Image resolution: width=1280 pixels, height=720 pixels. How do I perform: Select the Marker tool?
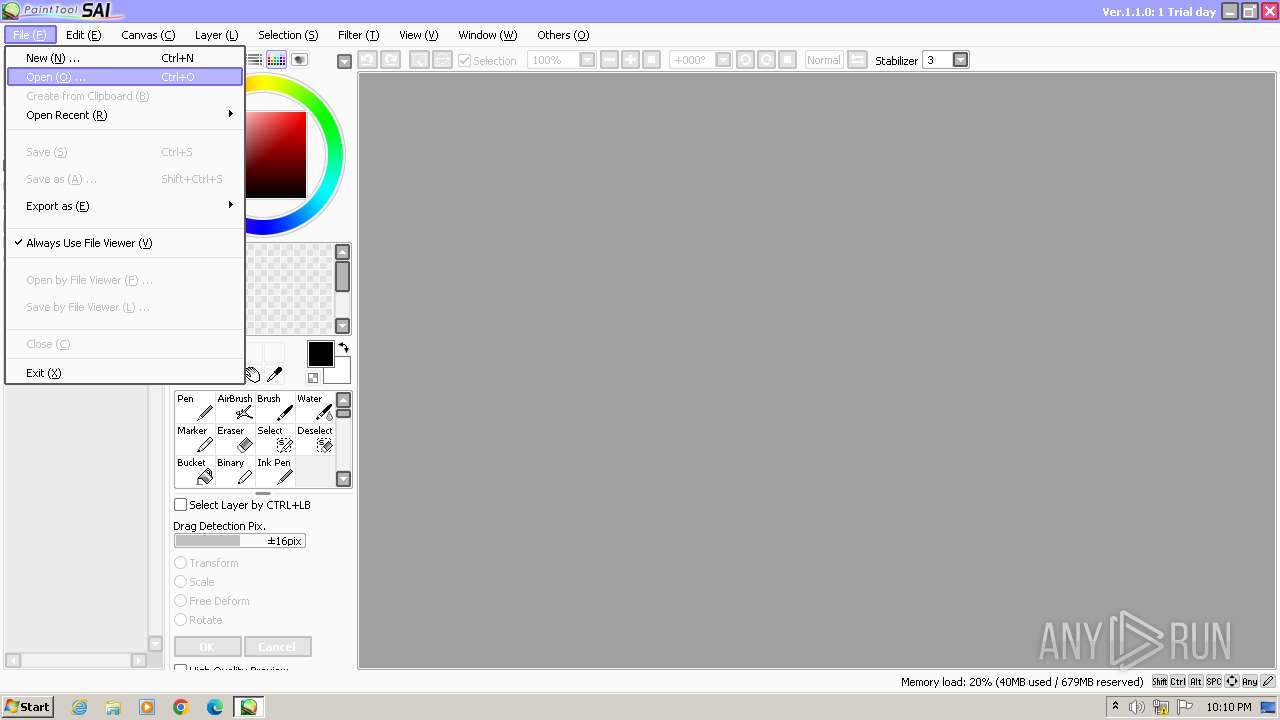click(x=194, y=439)
